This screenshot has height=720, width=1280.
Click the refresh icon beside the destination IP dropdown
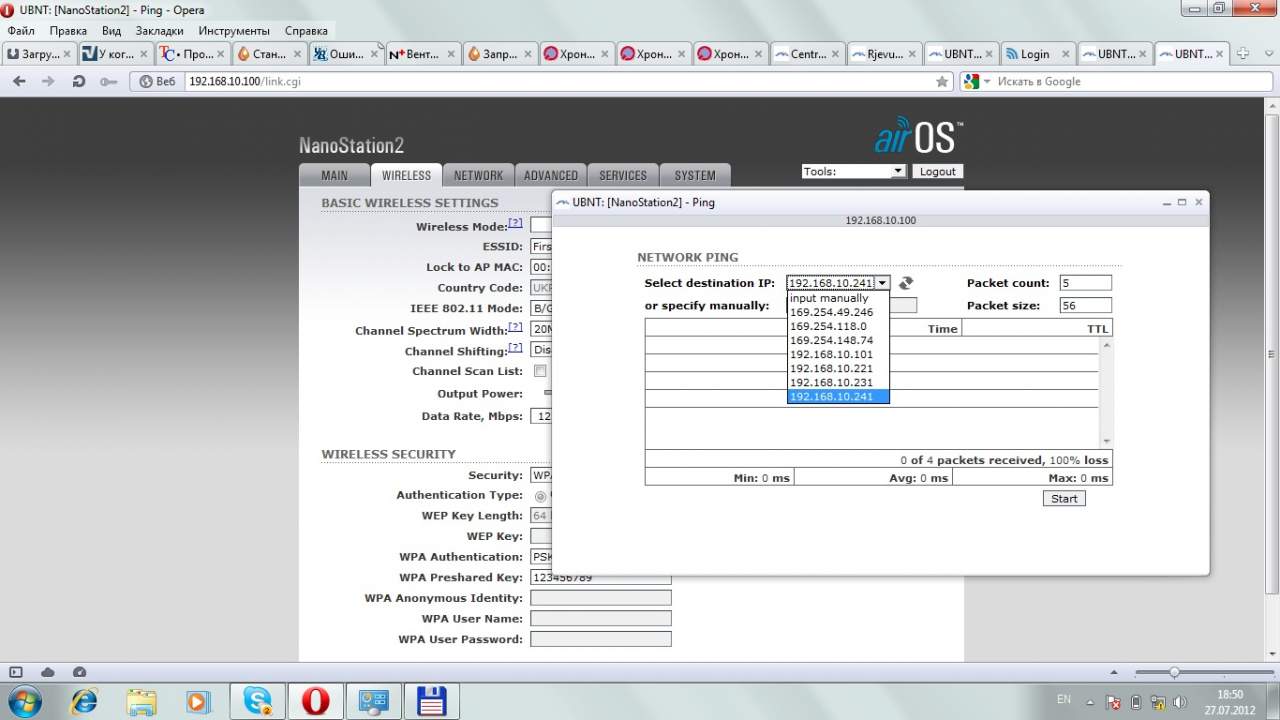pos(906,283)
